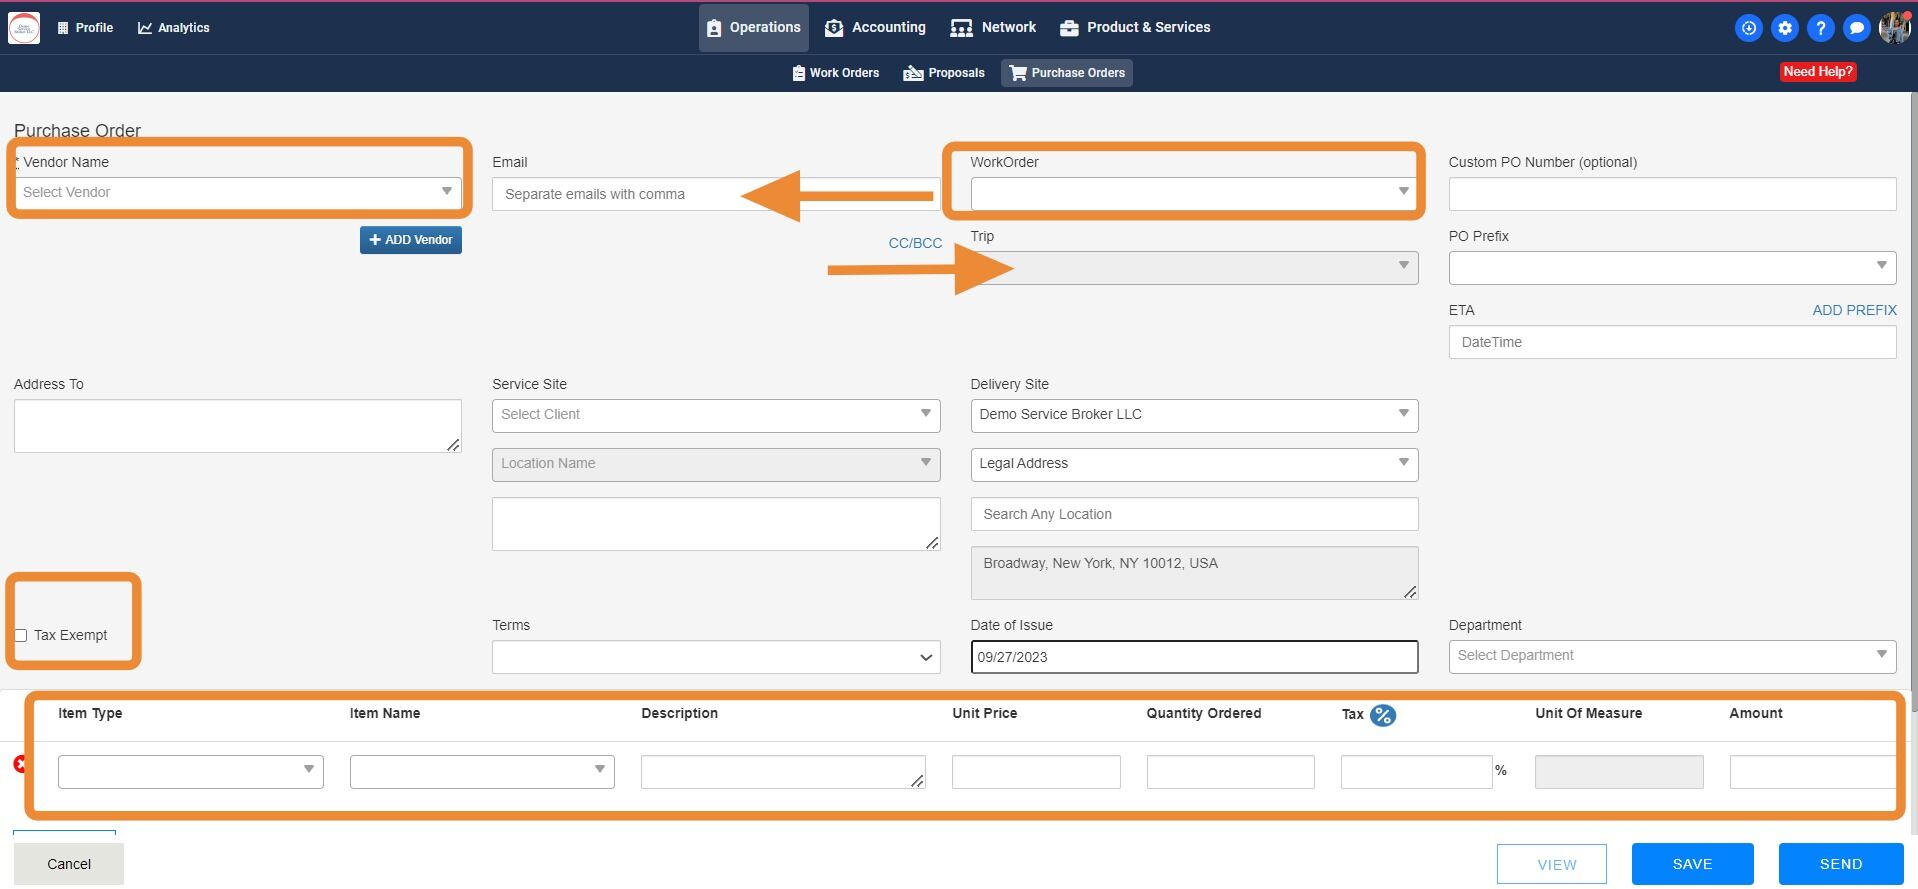
Task: Open the Item Name dropdown
Action: coord(482,771)
